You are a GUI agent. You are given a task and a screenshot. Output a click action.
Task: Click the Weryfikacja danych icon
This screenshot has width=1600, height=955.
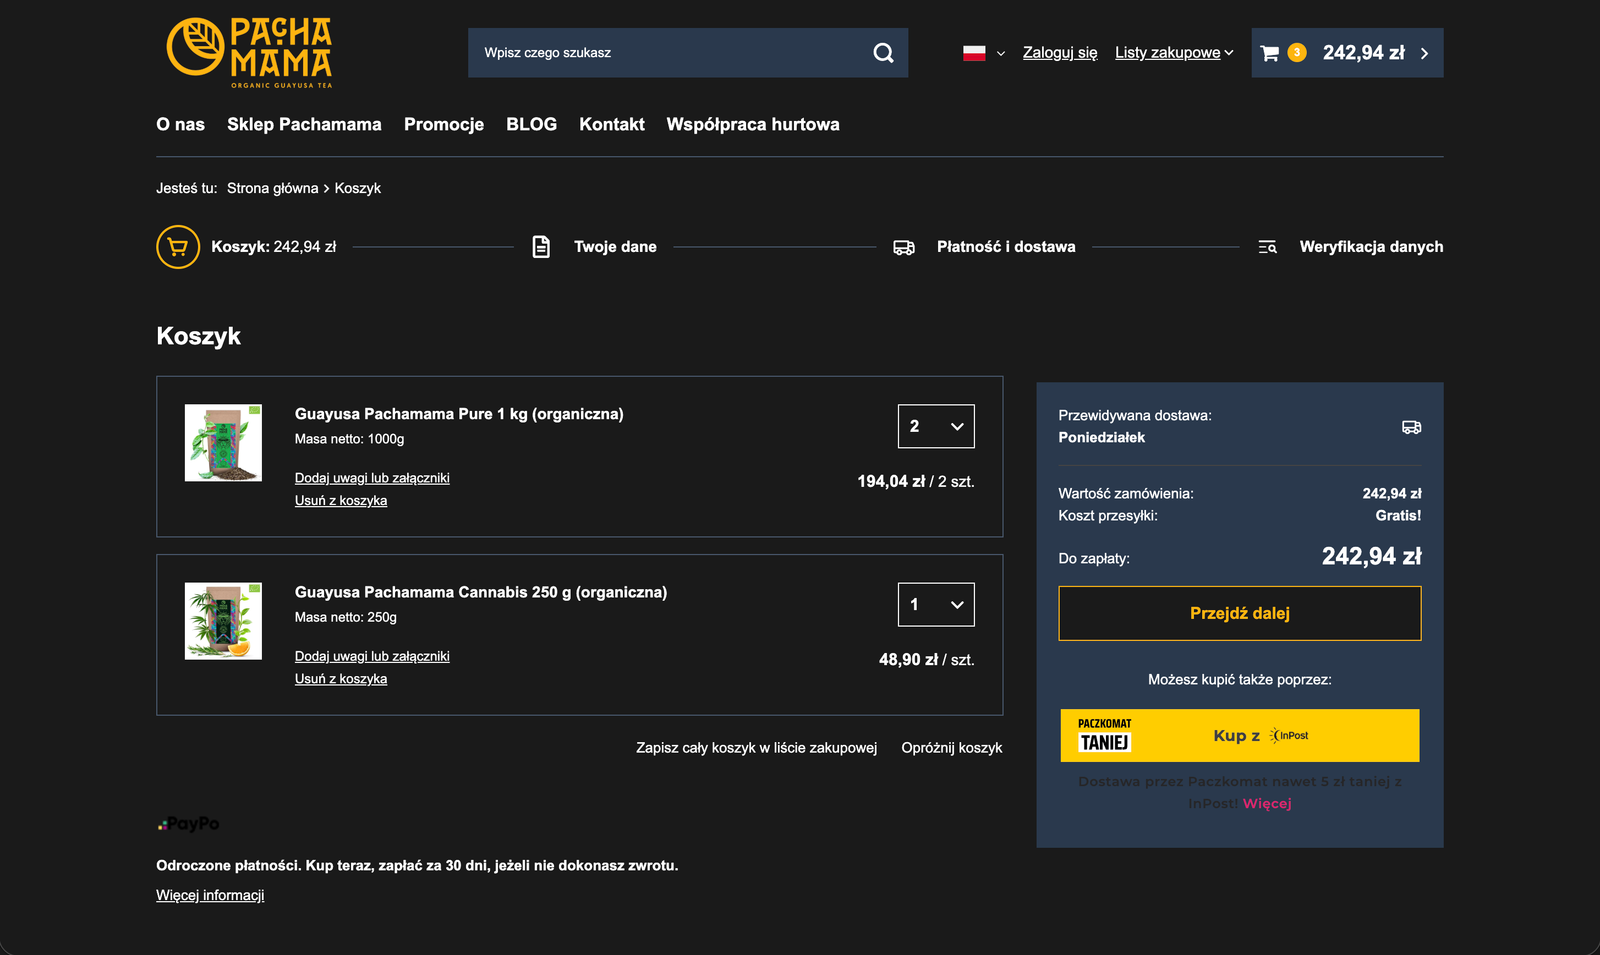[1267, 247]
